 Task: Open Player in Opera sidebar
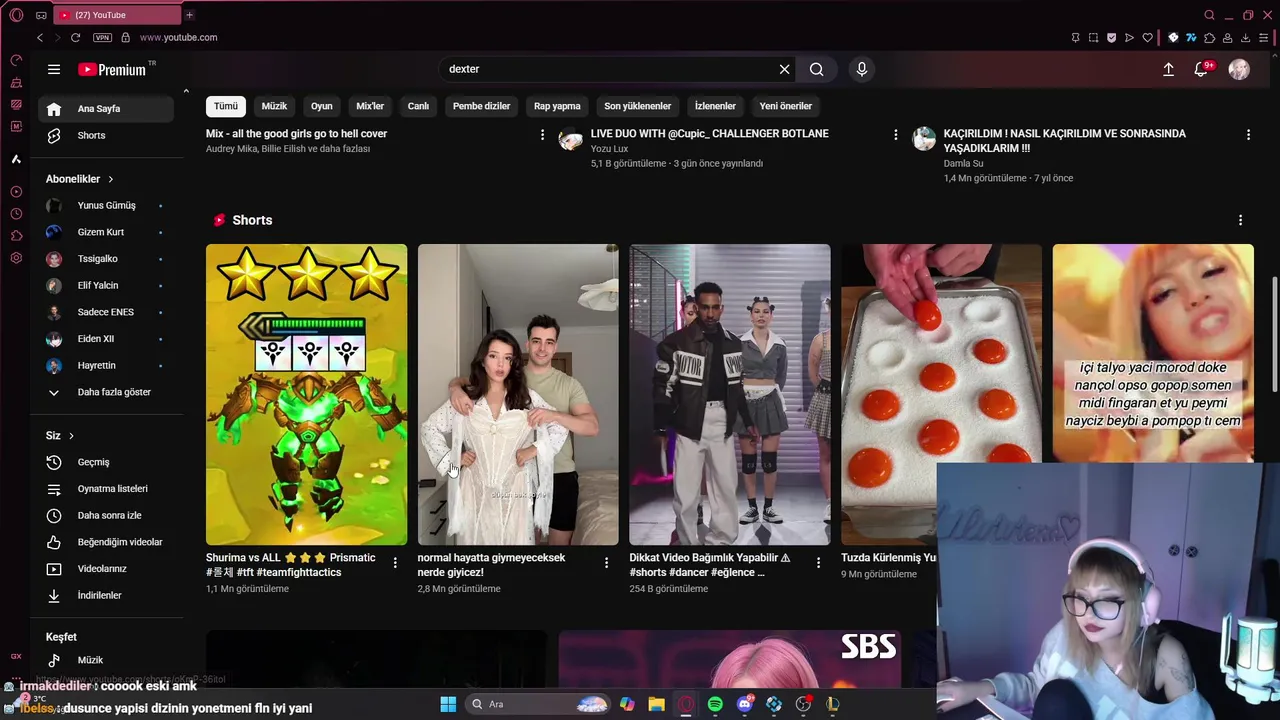pyautogui.click(x=16, y=192)
